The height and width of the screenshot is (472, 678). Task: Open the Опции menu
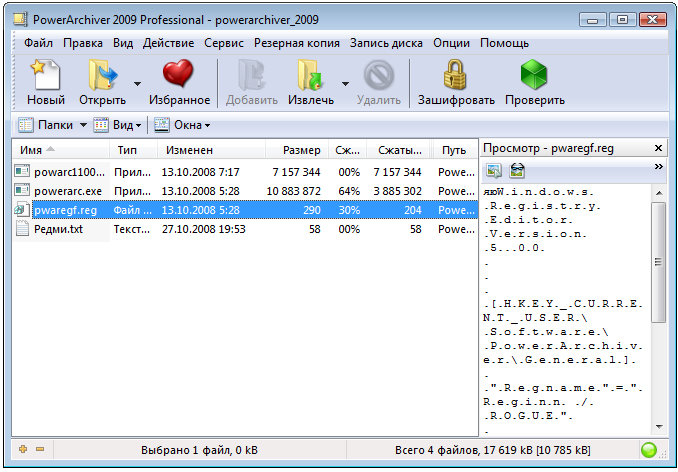(451, 43)
